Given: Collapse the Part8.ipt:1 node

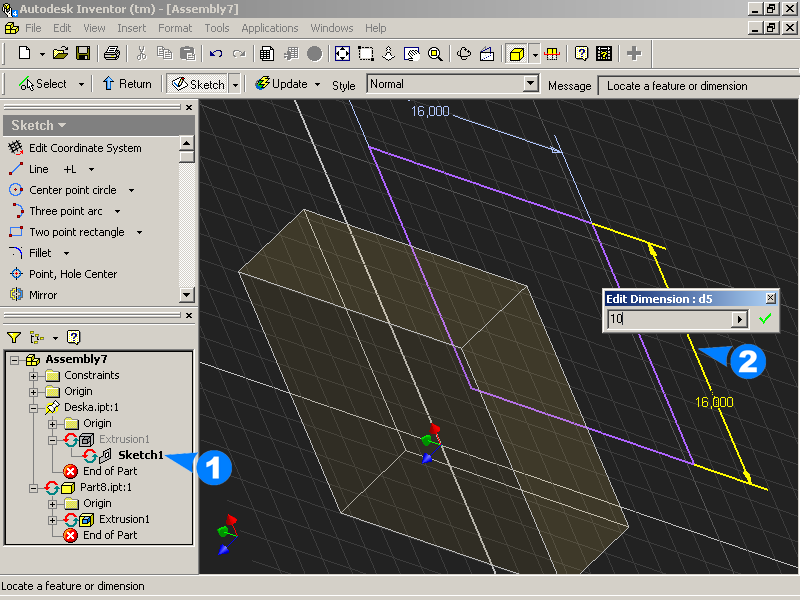Looking at the screenshot, I should click(x=34, y=488).
